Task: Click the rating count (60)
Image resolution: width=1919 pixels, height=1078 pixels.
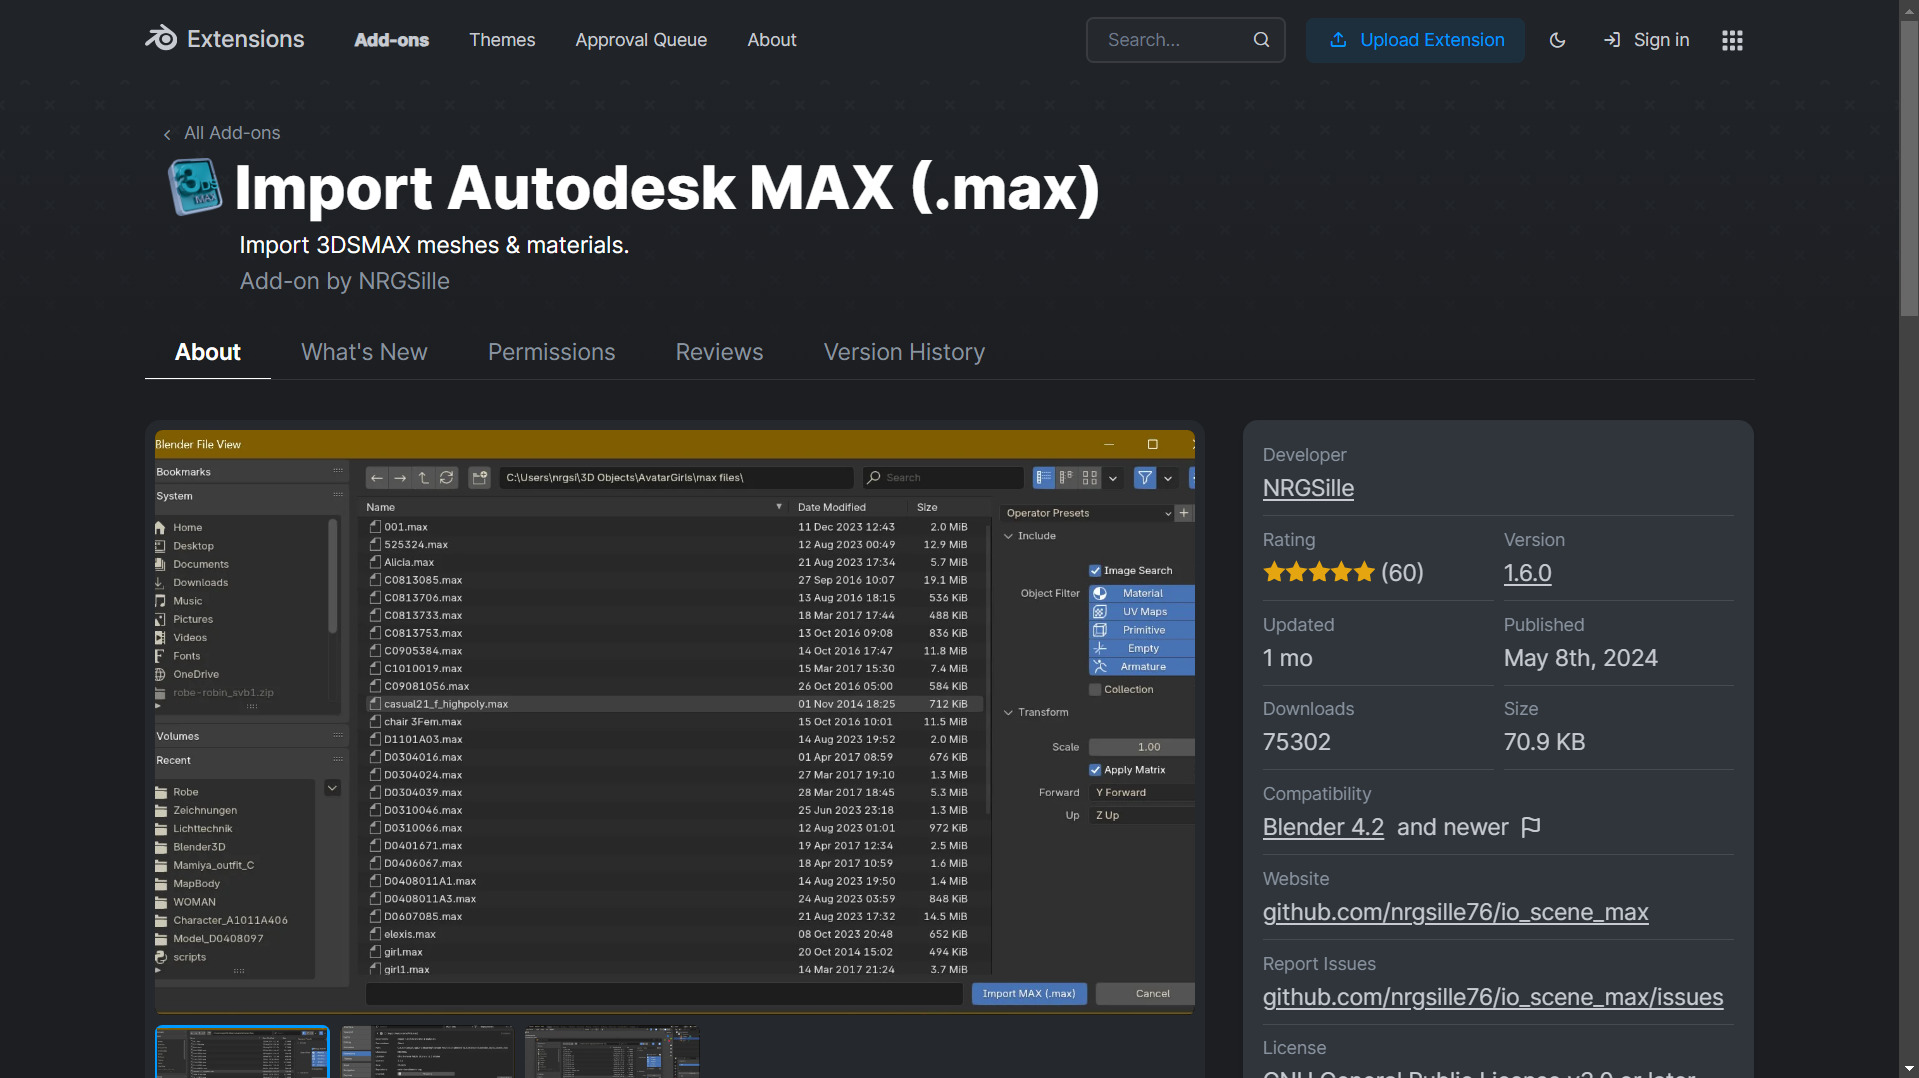Action: pyautogui.click(x=1402, y=573)
